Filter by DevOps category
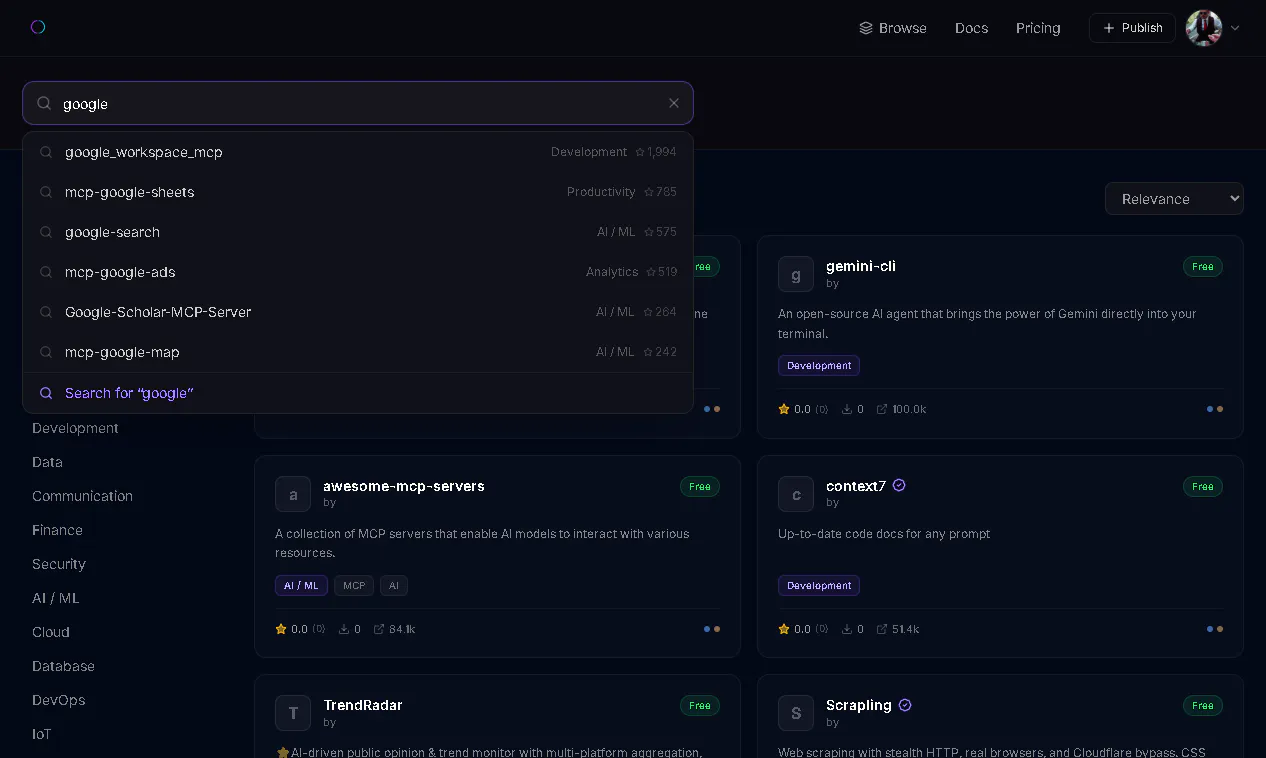Viewport: 1266px width, 758px height. [58, 700]
